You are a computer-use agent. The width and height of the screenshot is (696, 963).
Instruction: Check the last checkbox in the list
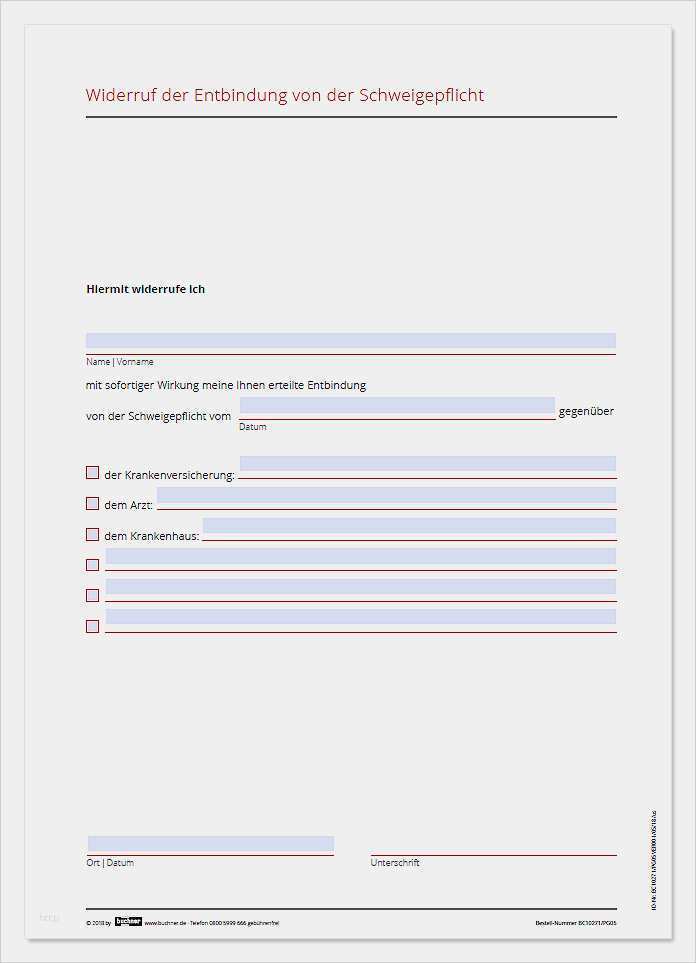[92, 626]
